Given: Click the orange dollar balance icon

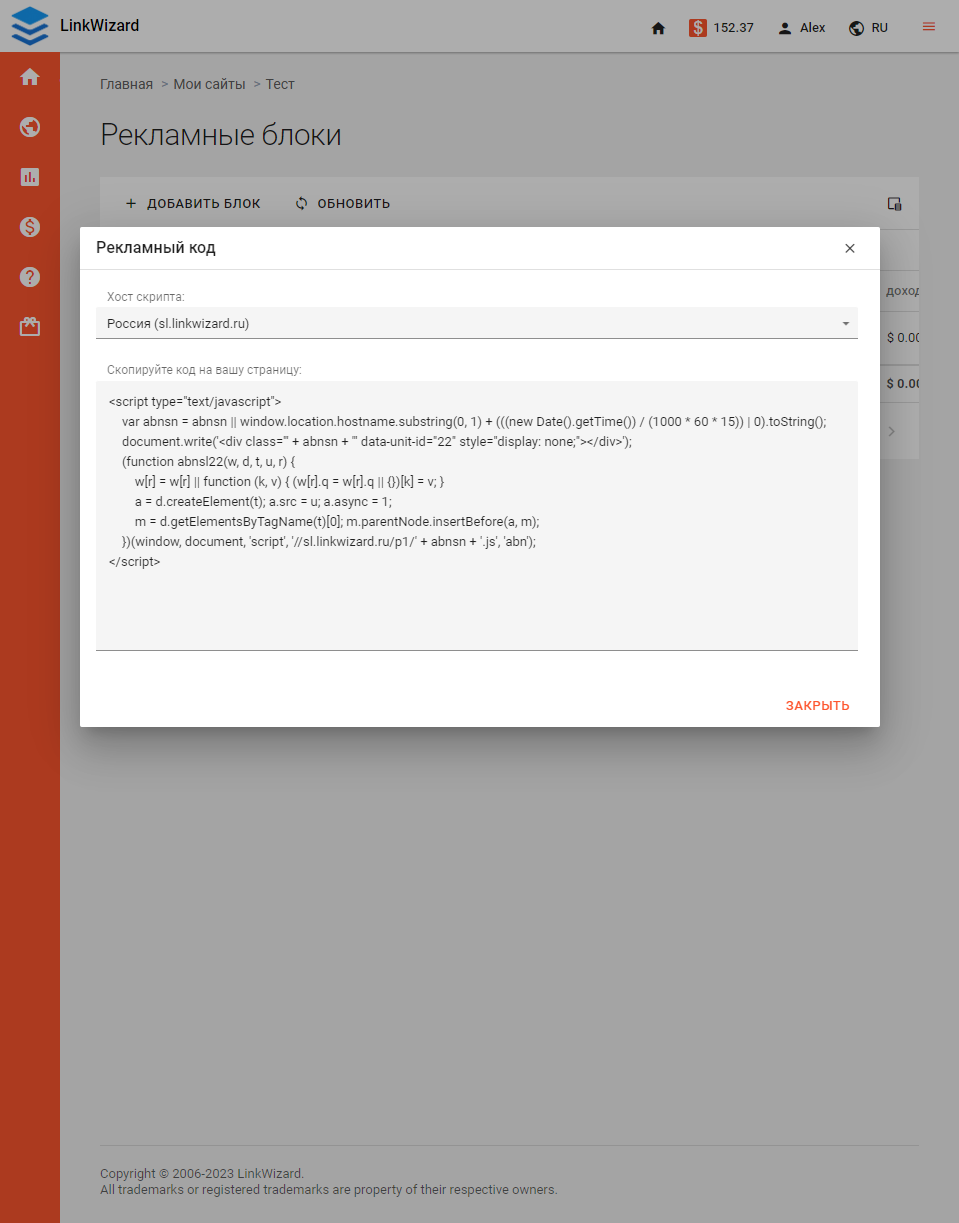Looking at the screenshot, I should click(698, 27).
